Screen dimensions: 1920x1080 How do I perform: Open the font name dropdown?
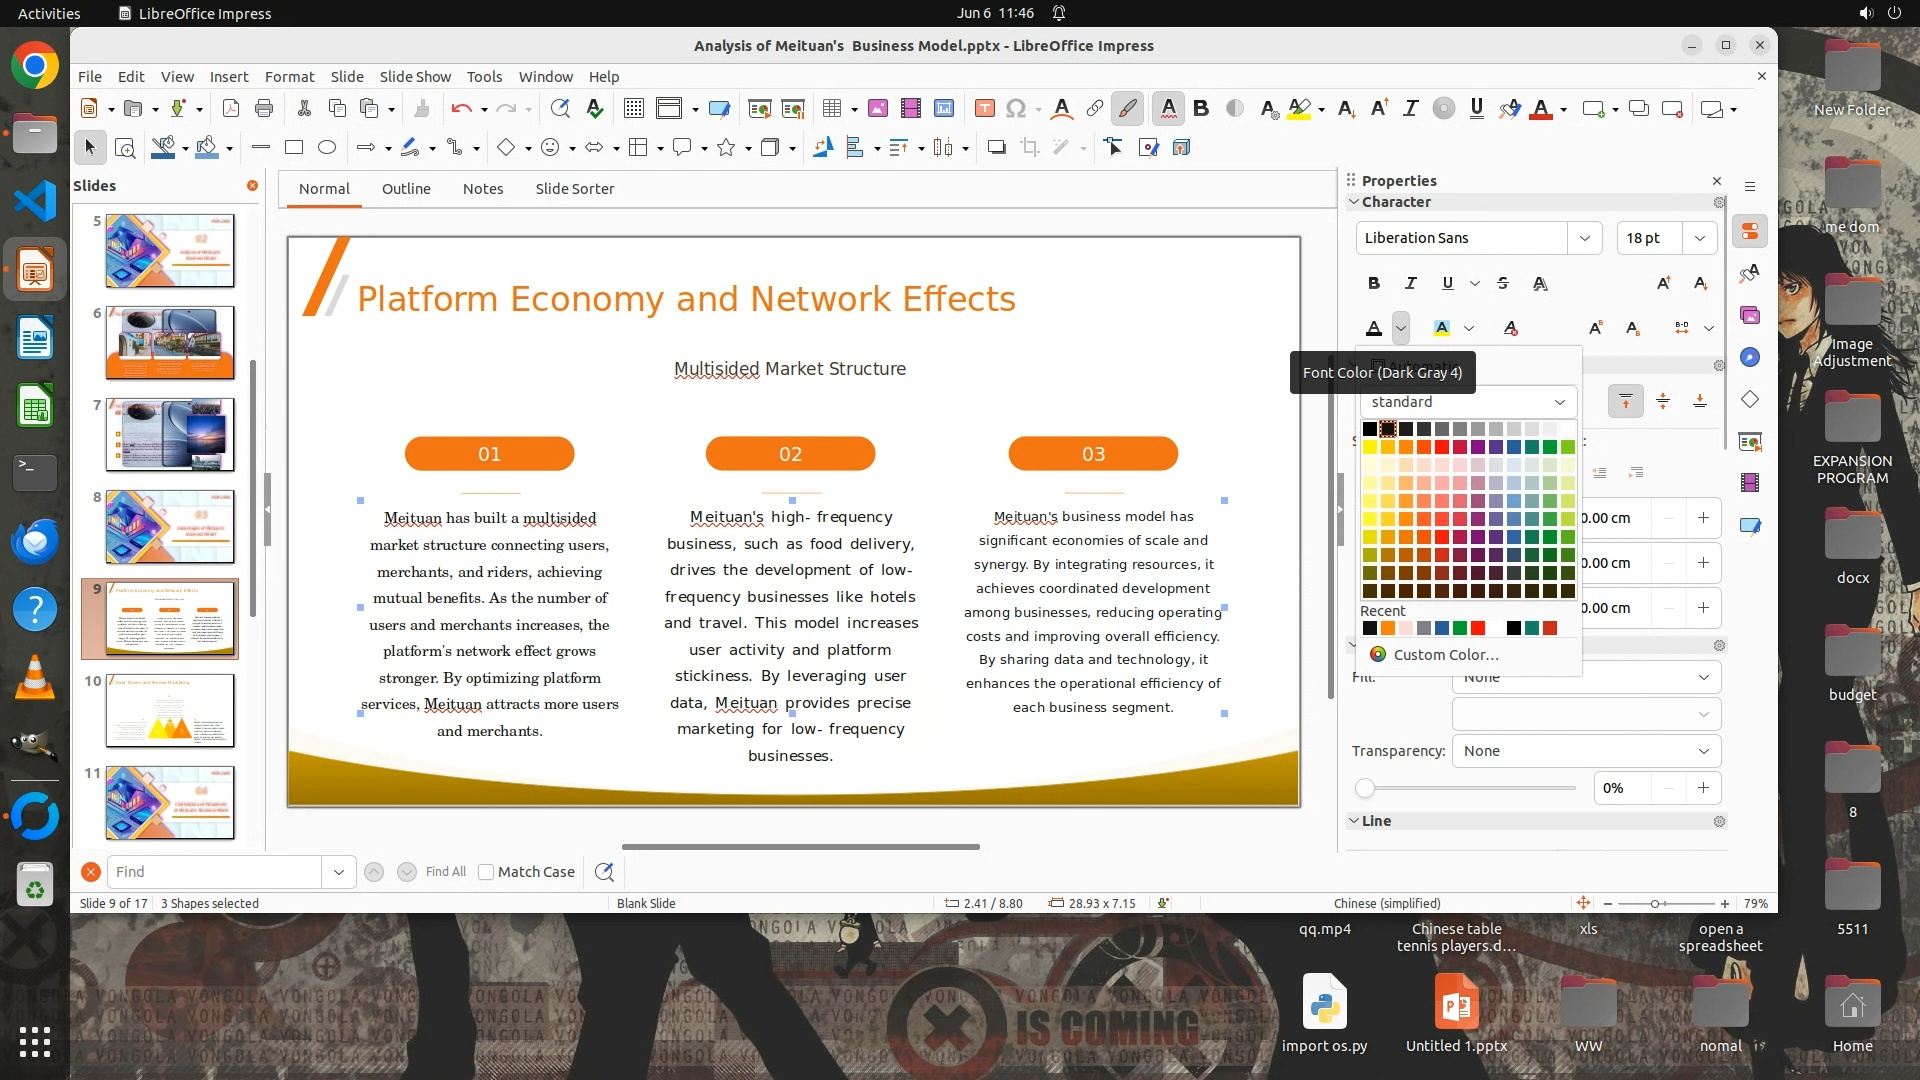(x=1584, y=238)
